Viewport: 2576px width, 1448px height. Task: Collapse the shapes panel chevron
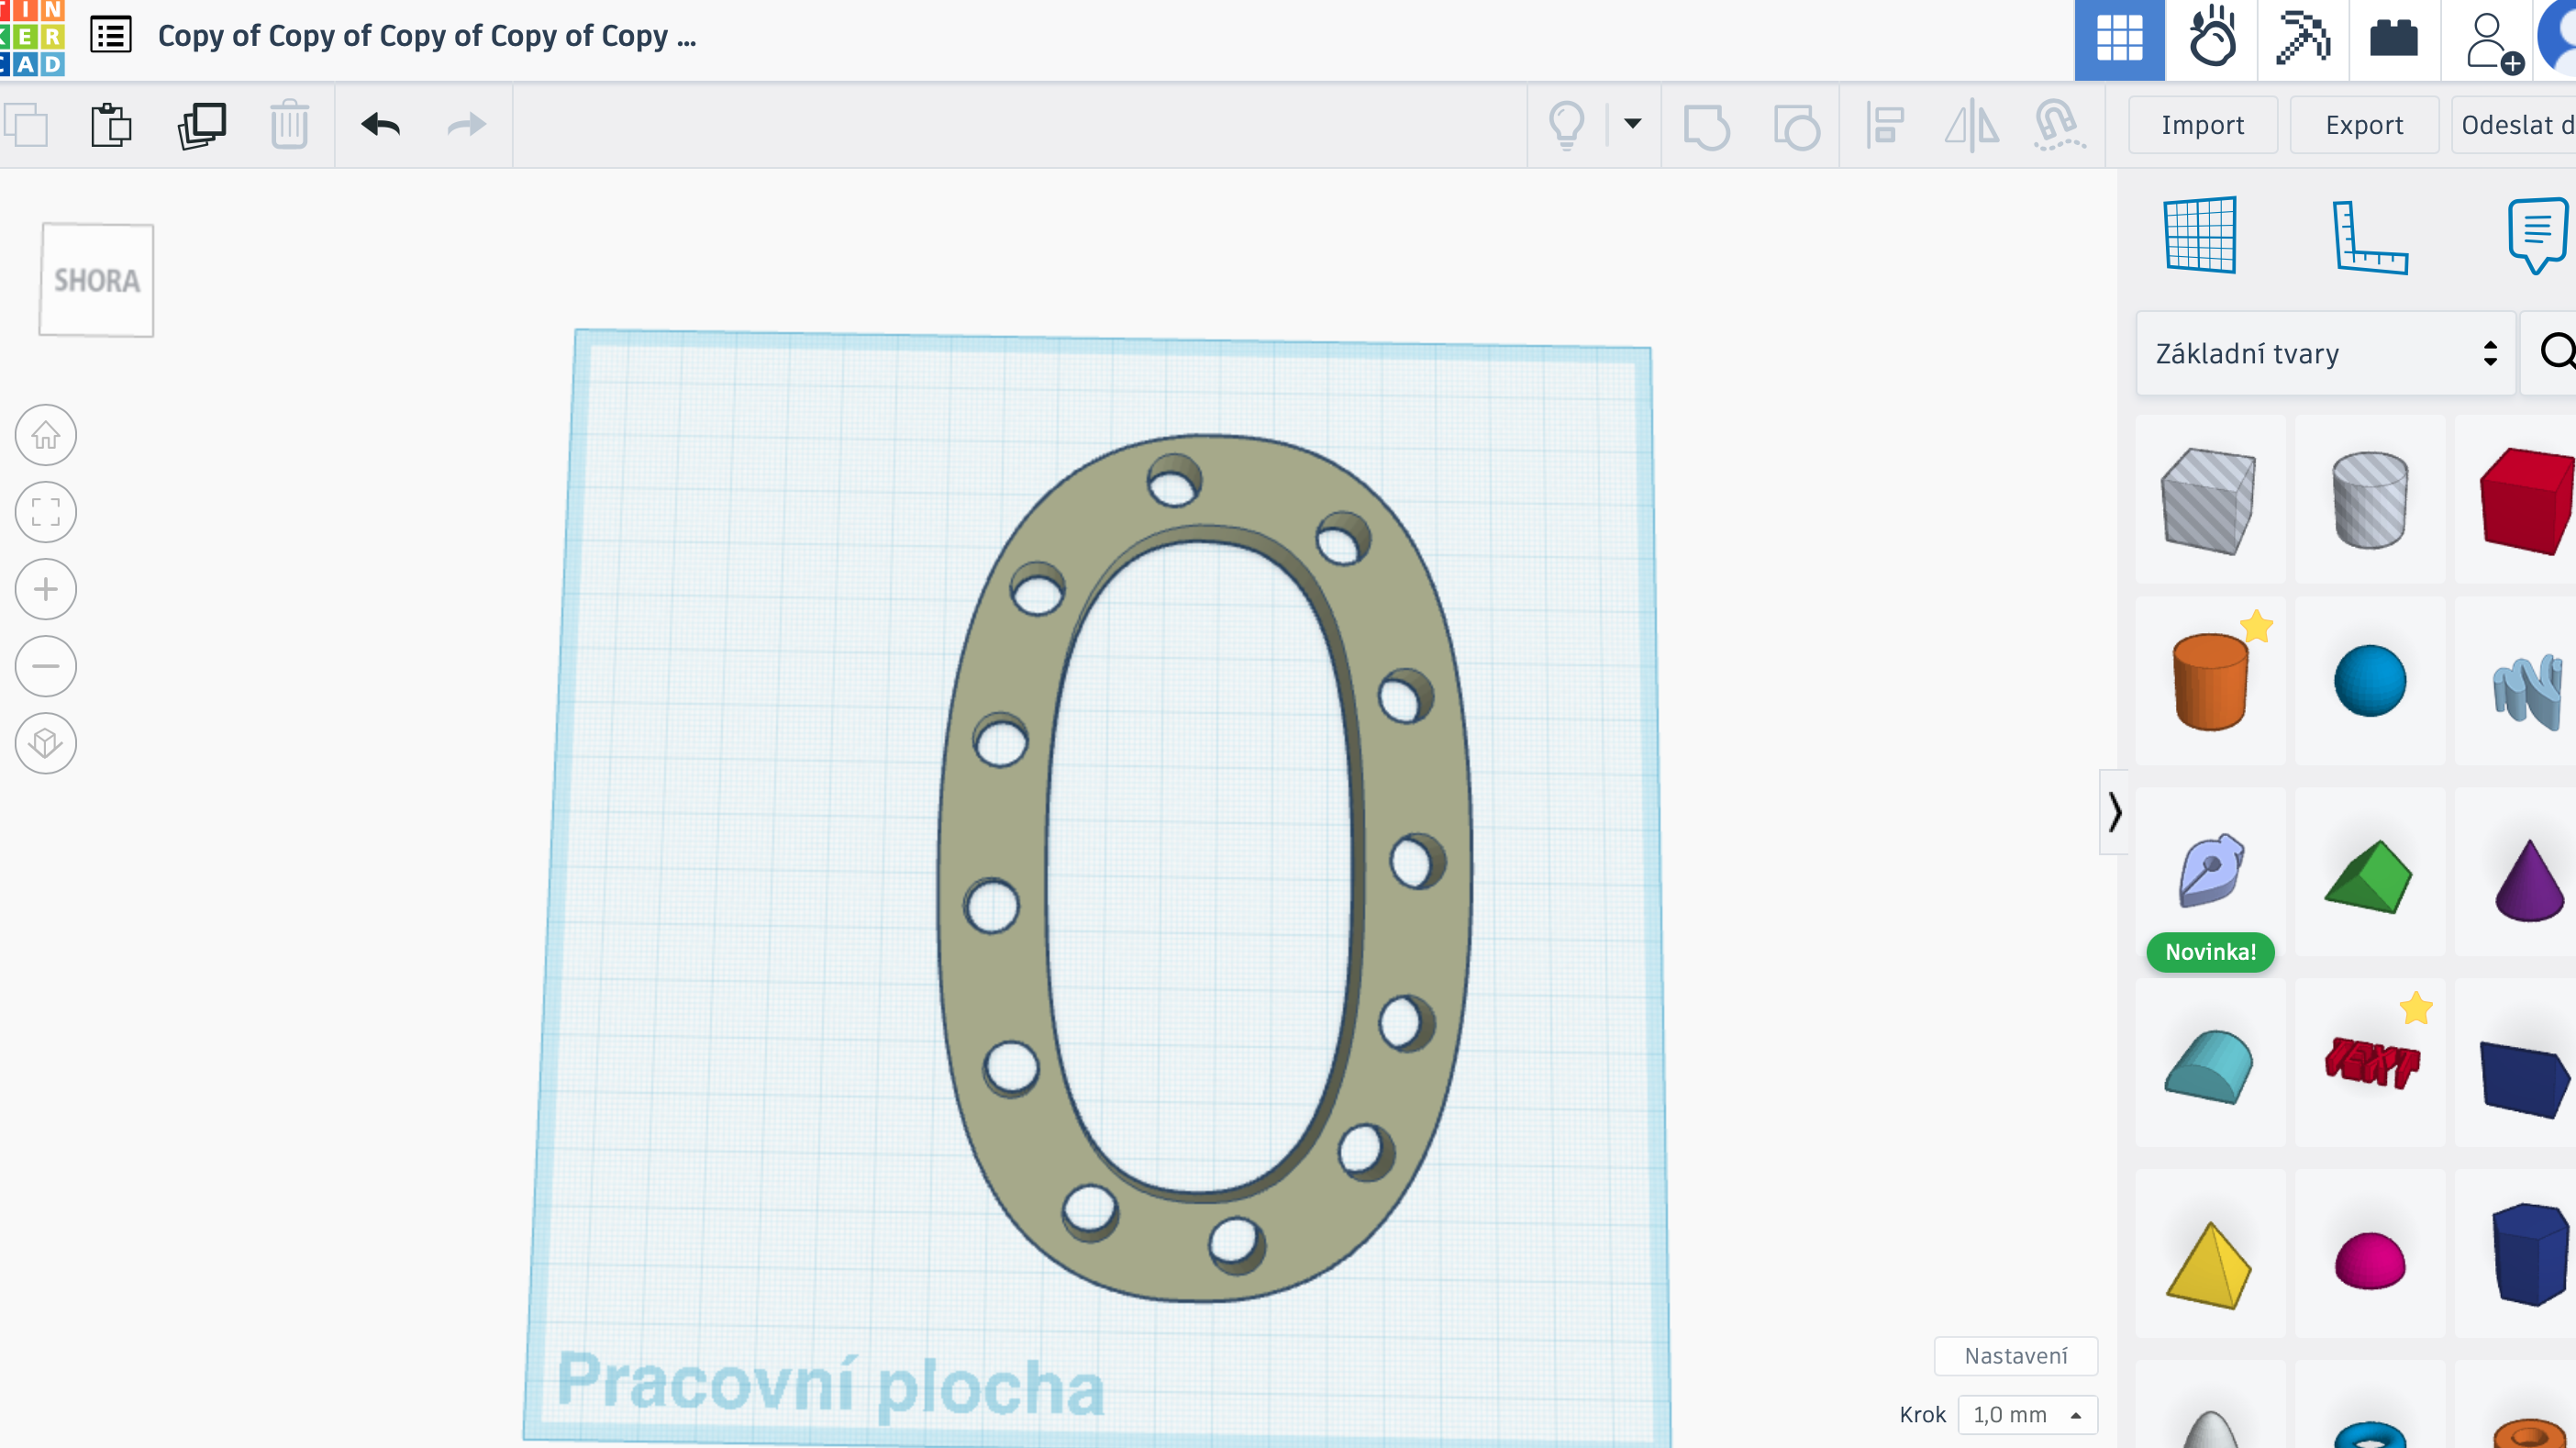coord(2113,812)
